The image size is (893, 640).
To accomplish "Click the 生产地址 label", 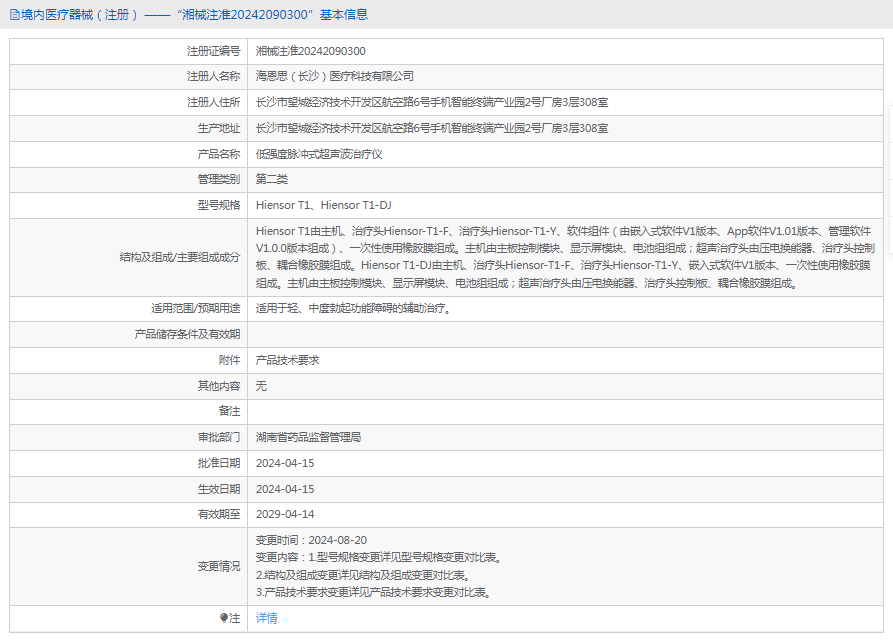I will click(219, 128).
